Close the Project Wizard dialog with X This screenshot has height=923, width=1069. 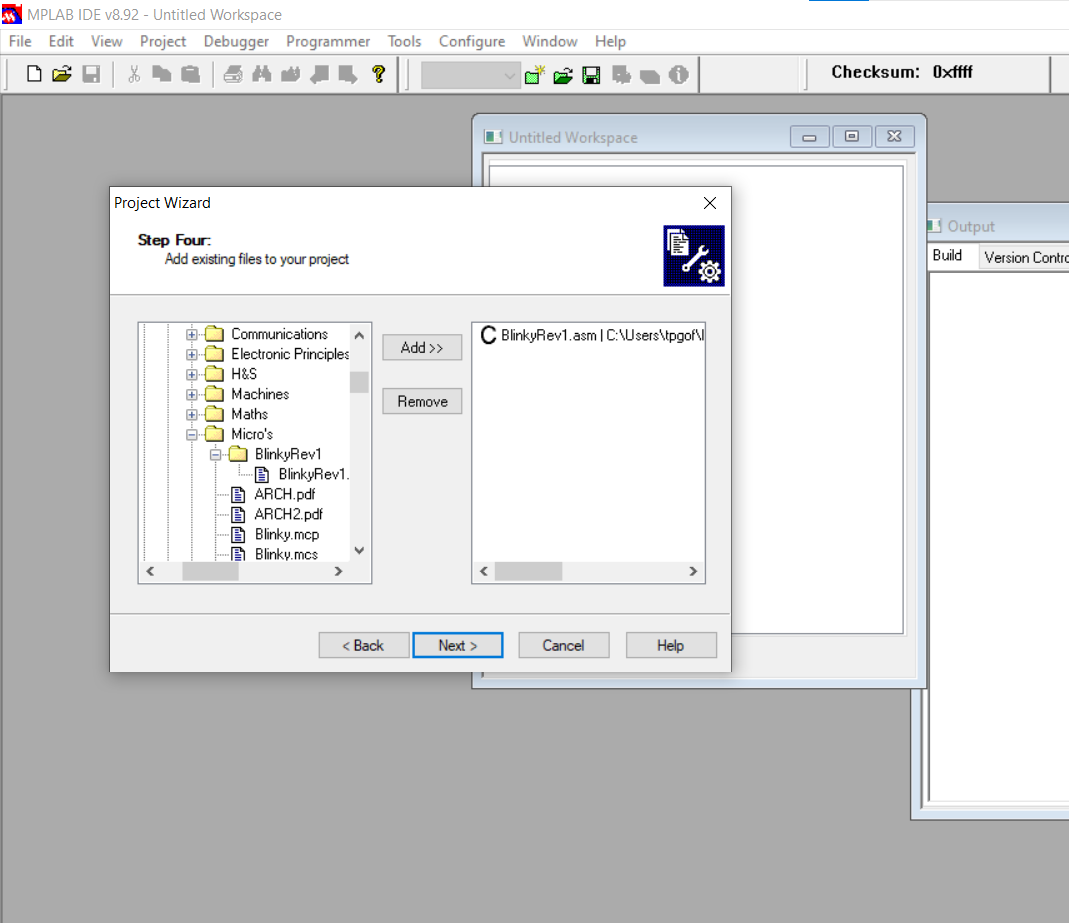pos(710,203)
